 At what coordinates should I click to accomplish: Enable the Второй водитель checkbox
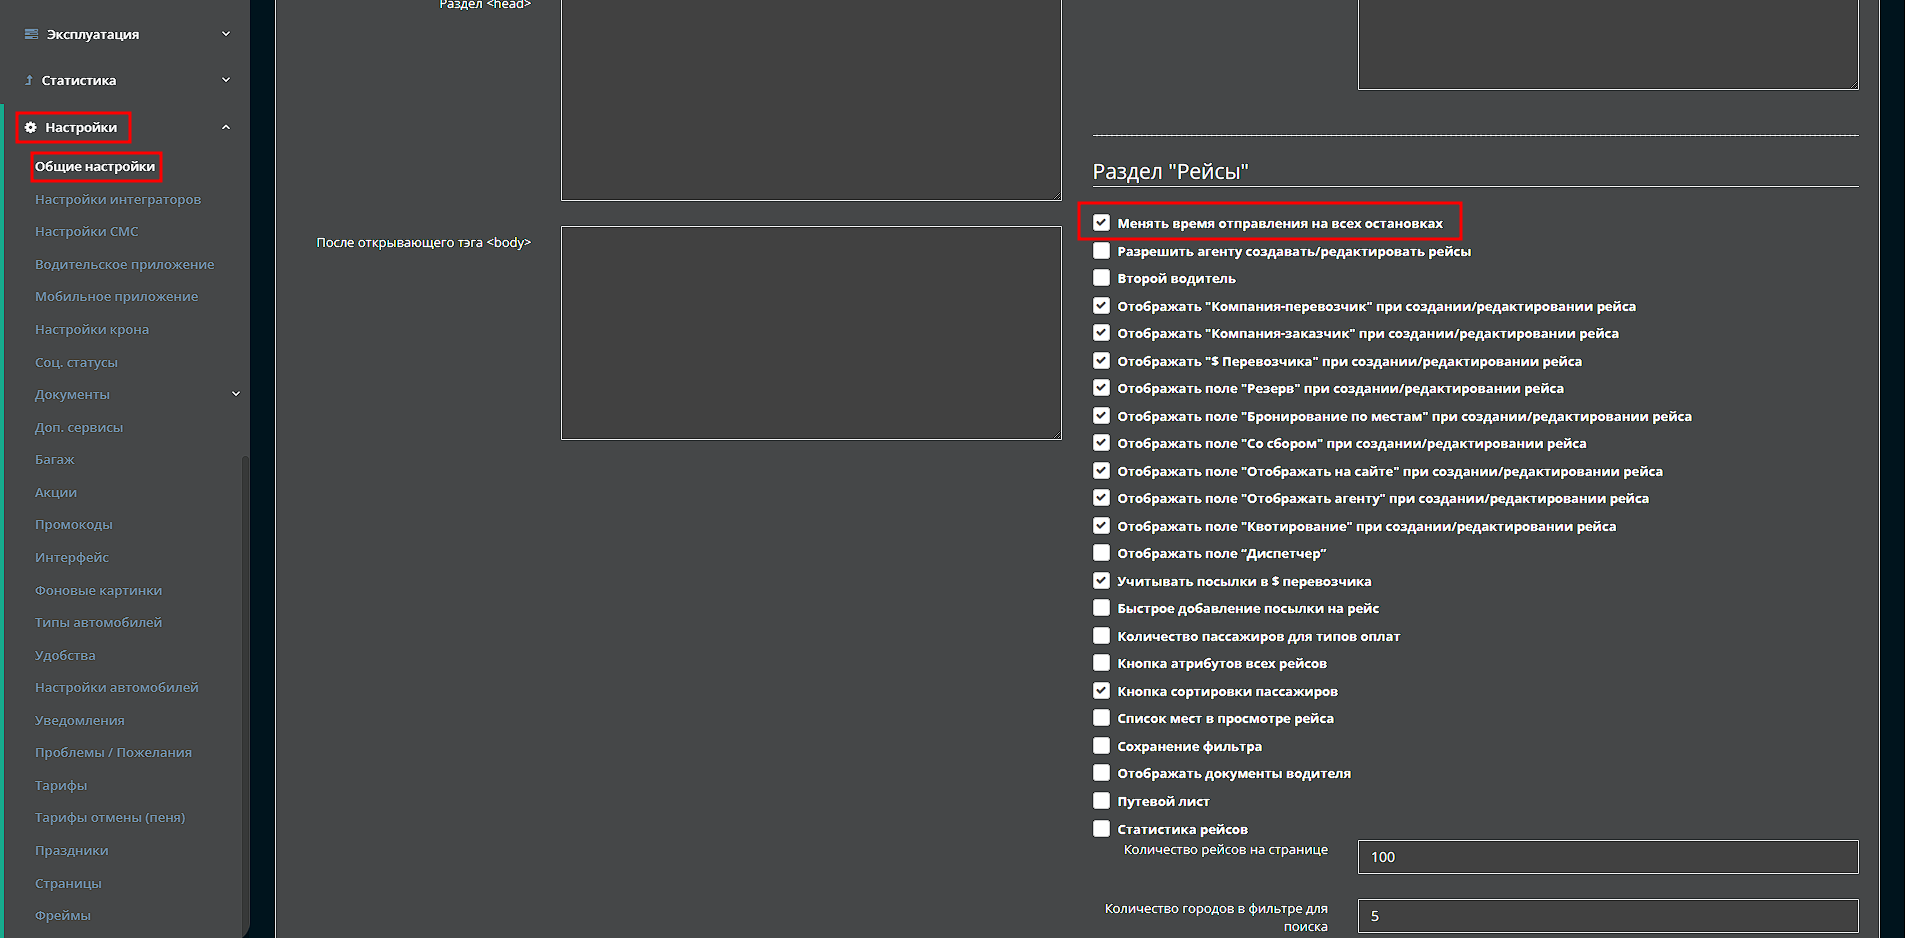click(1101, 278)
